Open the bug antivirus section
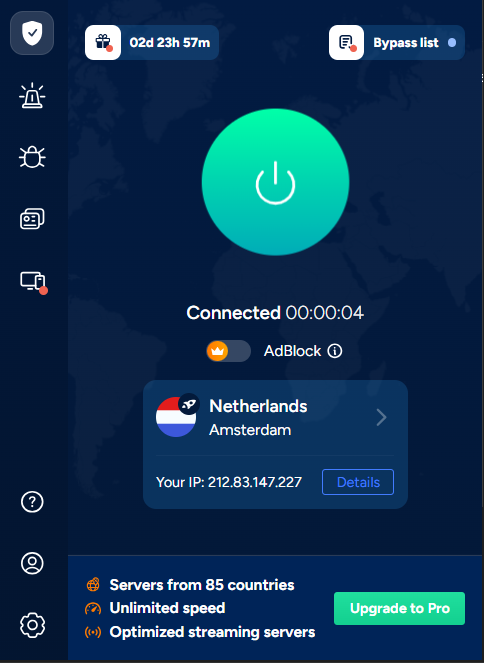Image resolution: width=484 pixels, height=663 pixels. [32, 157]
